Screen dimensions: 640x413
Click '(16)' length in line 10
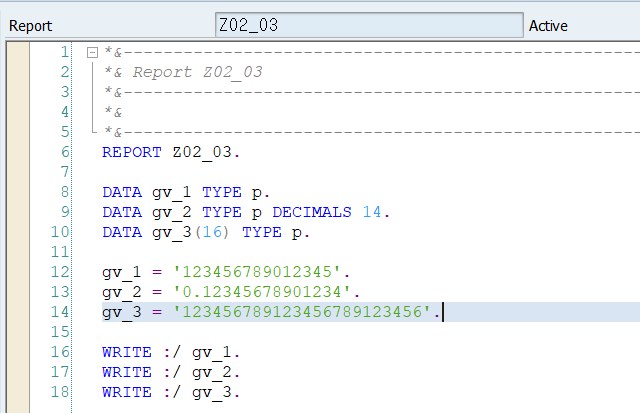pos(212,232)
